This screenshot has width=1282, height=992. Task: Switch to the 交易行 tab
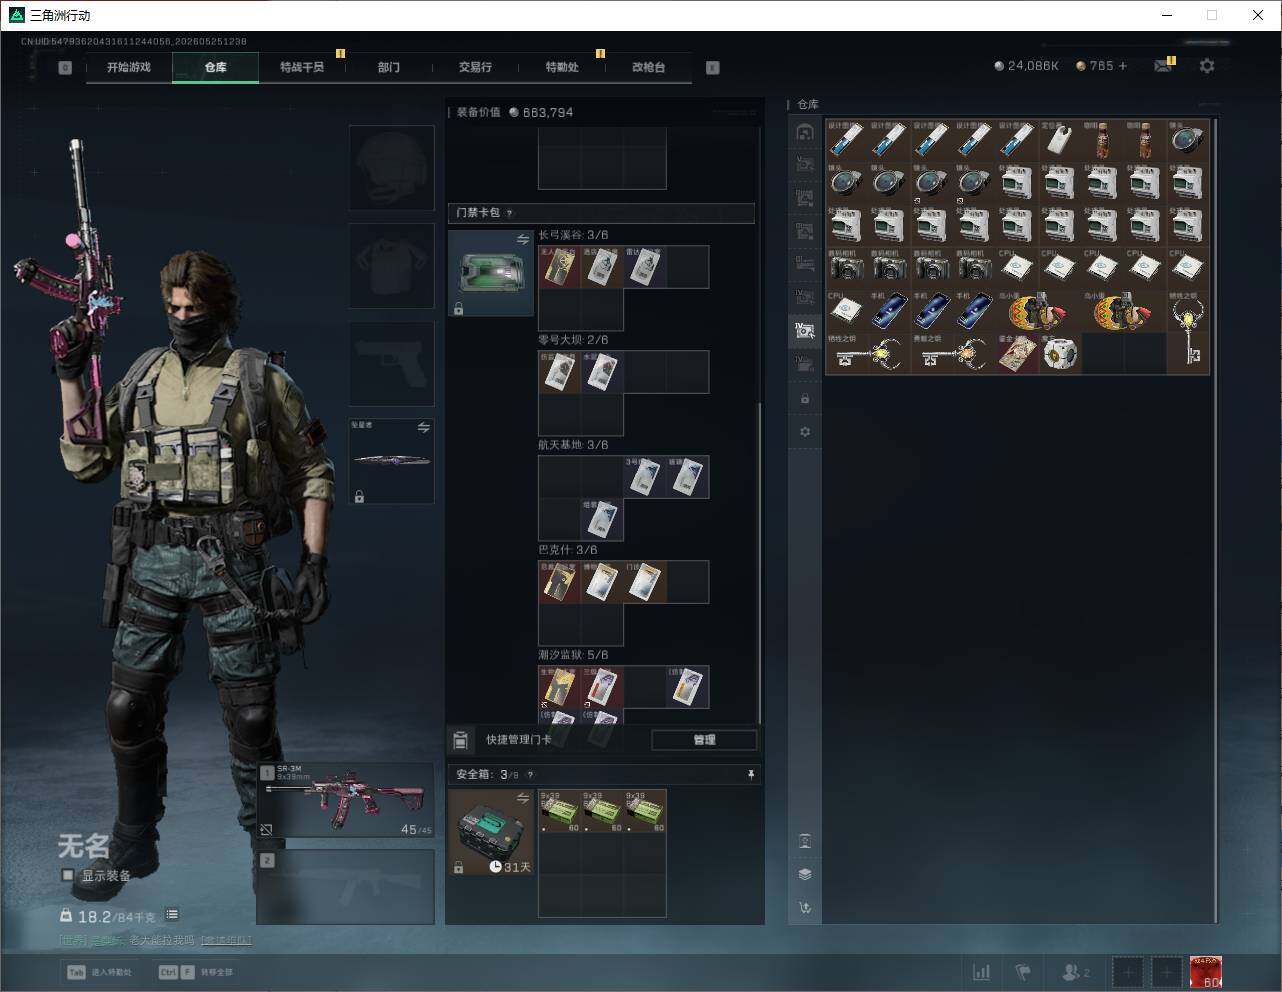(x=475, y=67)
